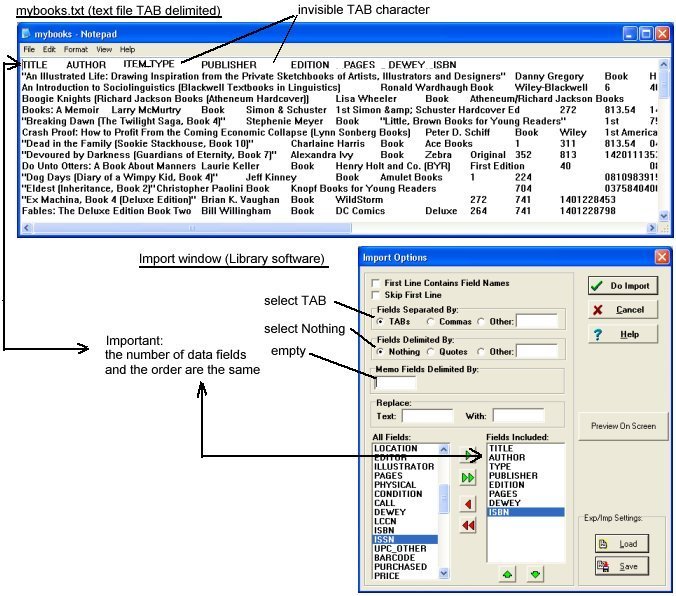The image size is (676, 596).
Task: Select Other under Fields Delimited By
Action: pos(481,352)
